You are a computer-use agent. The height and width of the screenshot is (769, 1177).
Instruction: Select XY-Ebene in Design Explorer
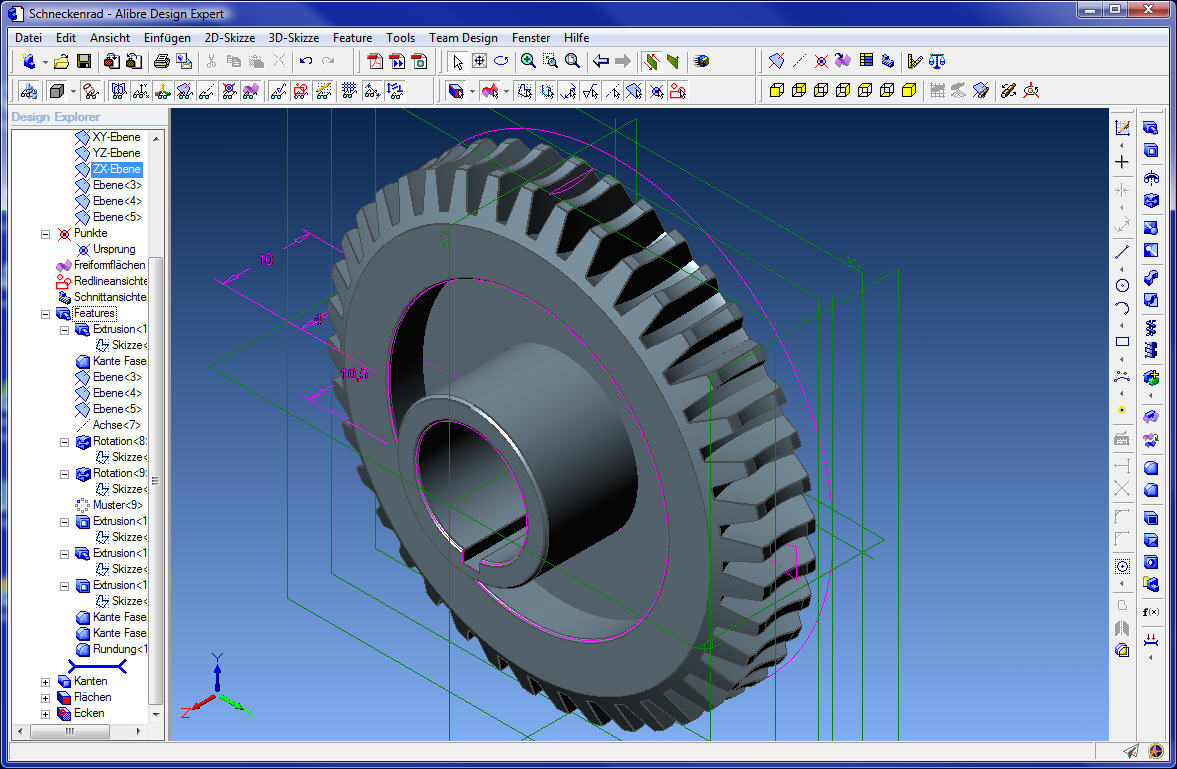point(116,137)
